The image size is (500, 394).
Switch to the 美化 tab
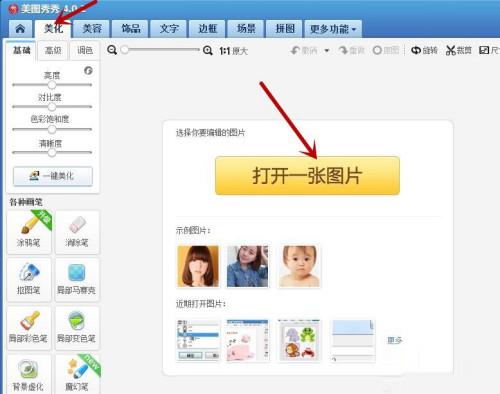(53, 29)
